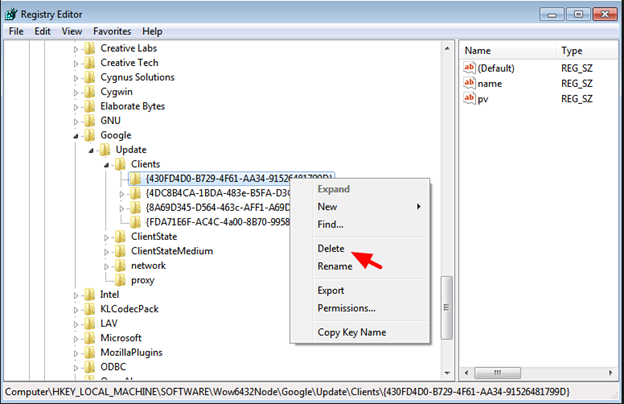This screenshot has height=404, width=624.
Task: Select the ODBC tree key
Action: [x=113, y=367]
